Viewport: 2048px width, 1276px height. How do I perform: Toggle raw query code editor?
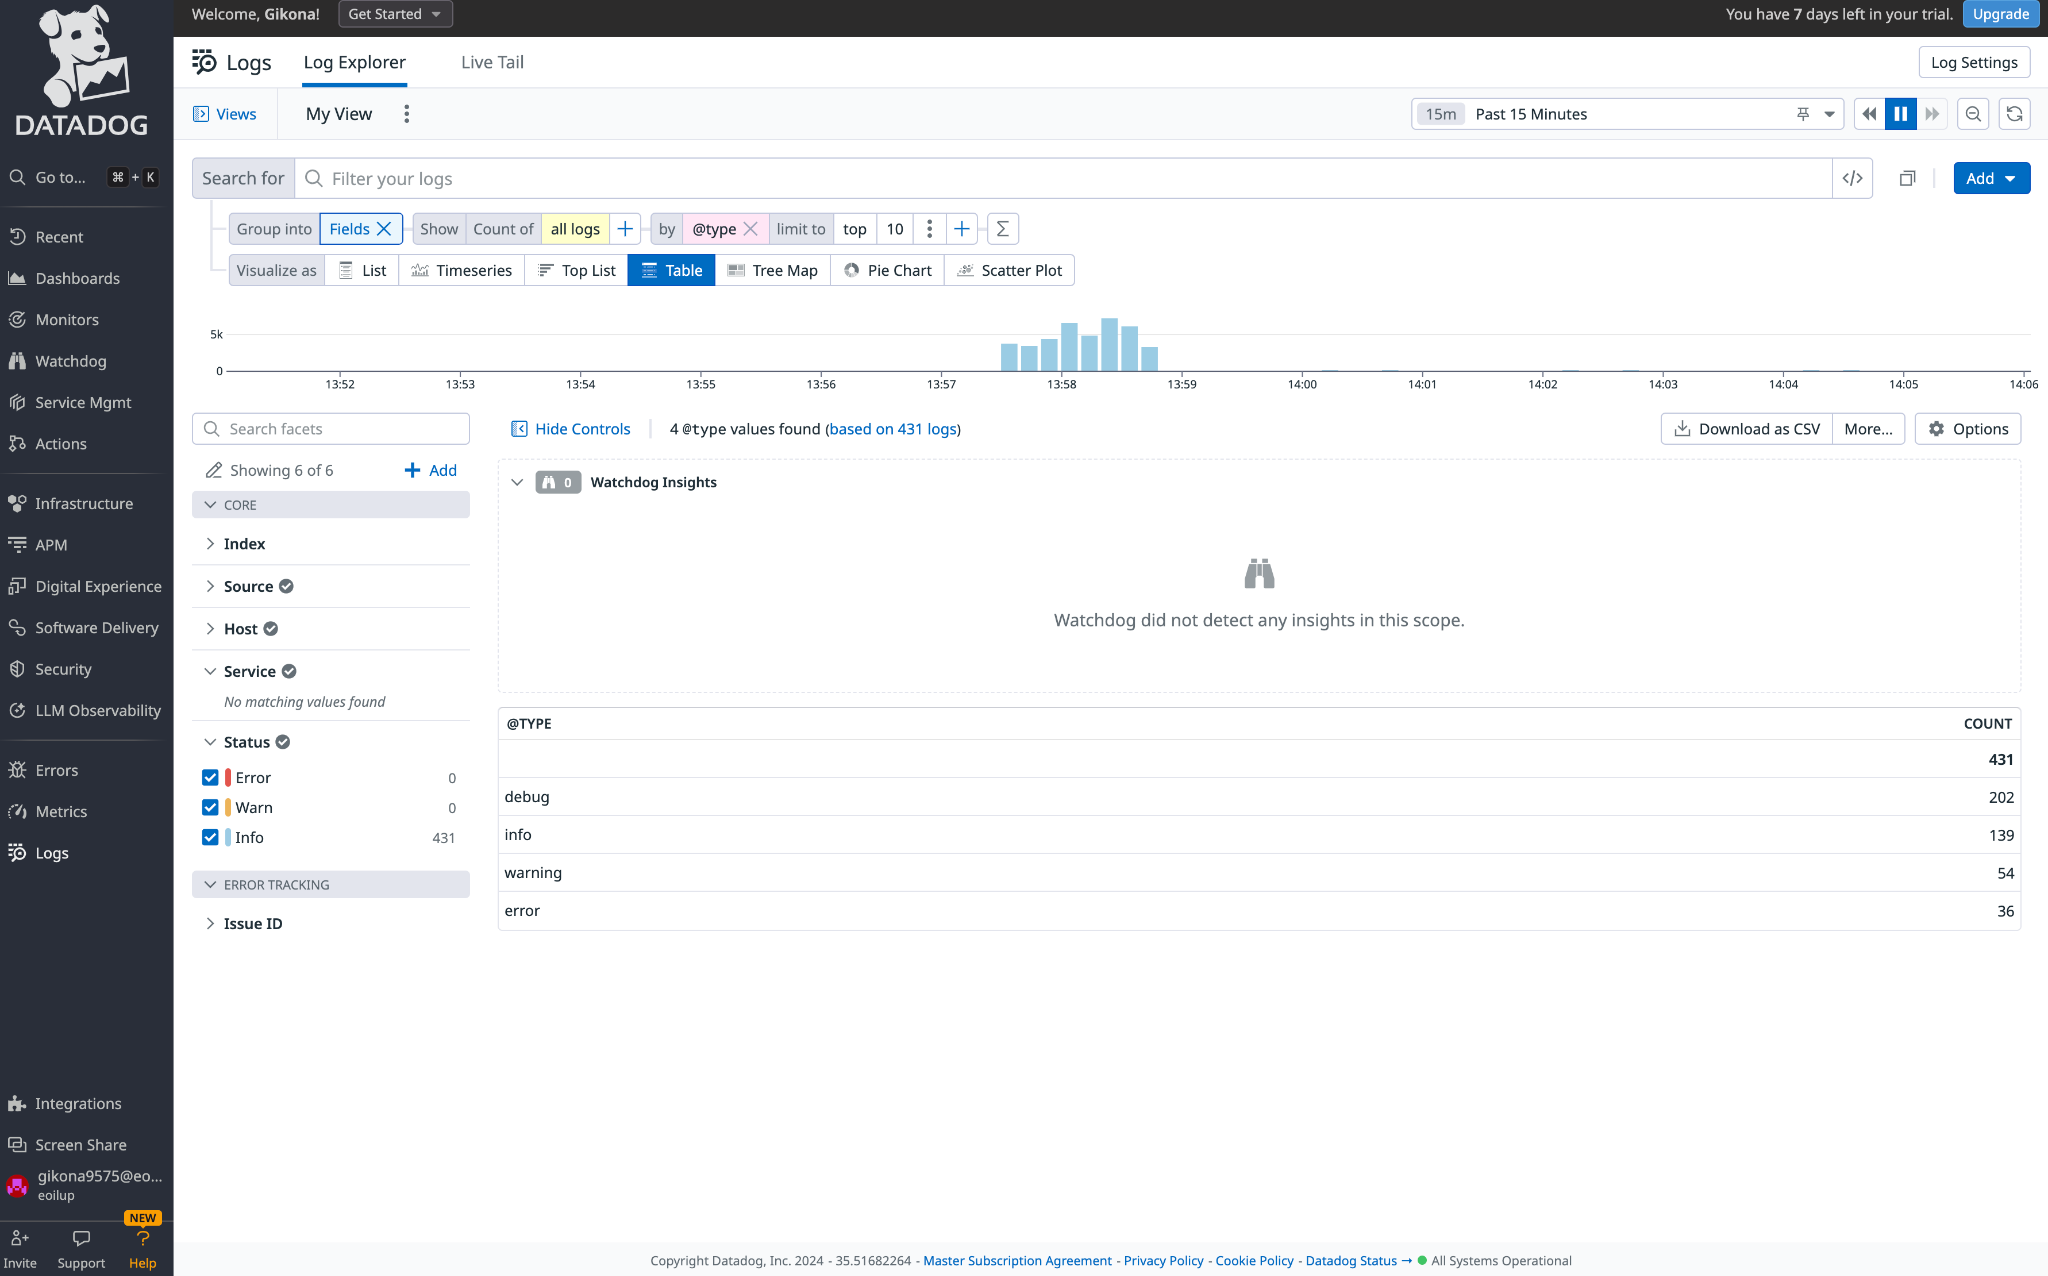pos(1852,178)
